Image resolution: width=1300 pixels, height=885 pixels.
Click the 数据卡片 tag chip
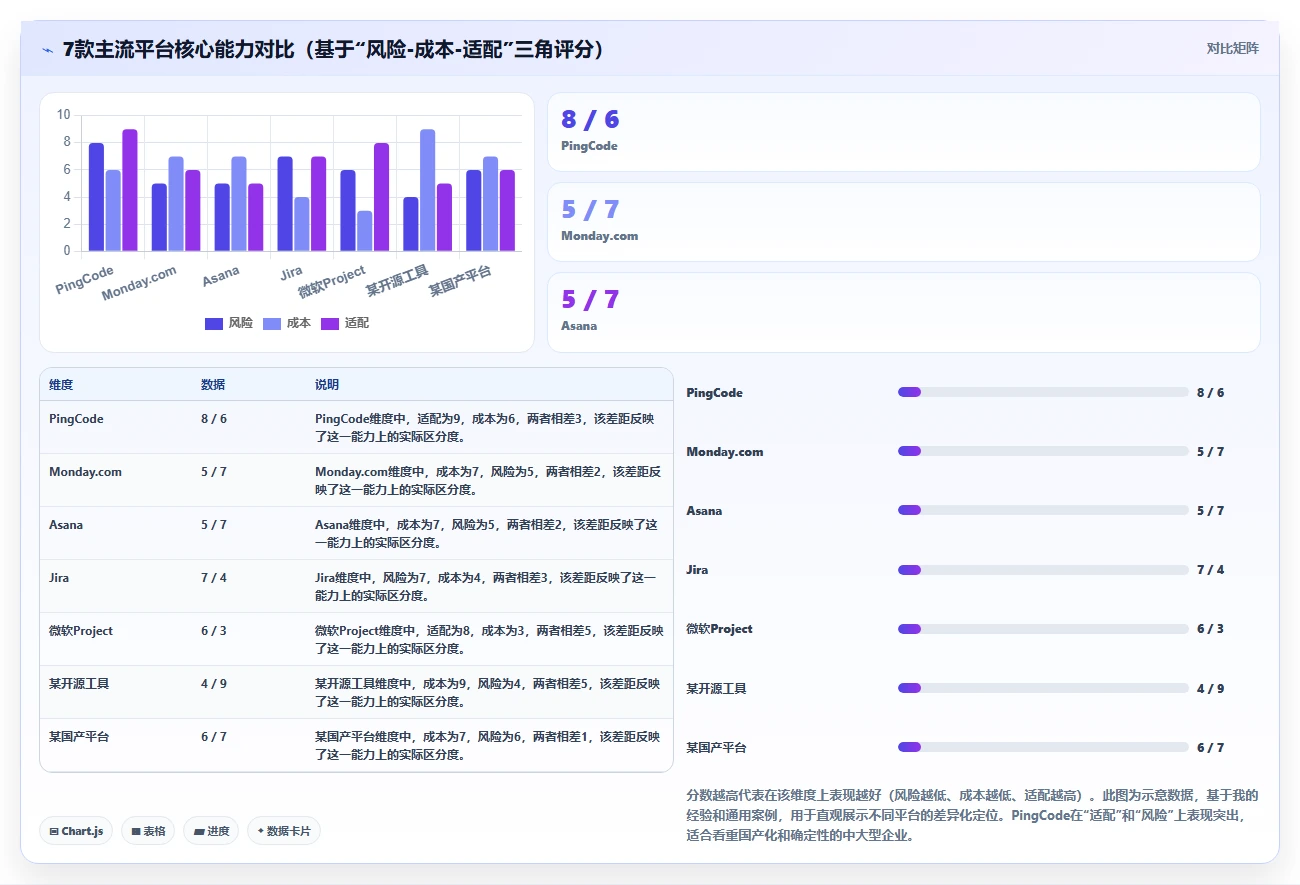pyautogui.click(x=284, y=831)
